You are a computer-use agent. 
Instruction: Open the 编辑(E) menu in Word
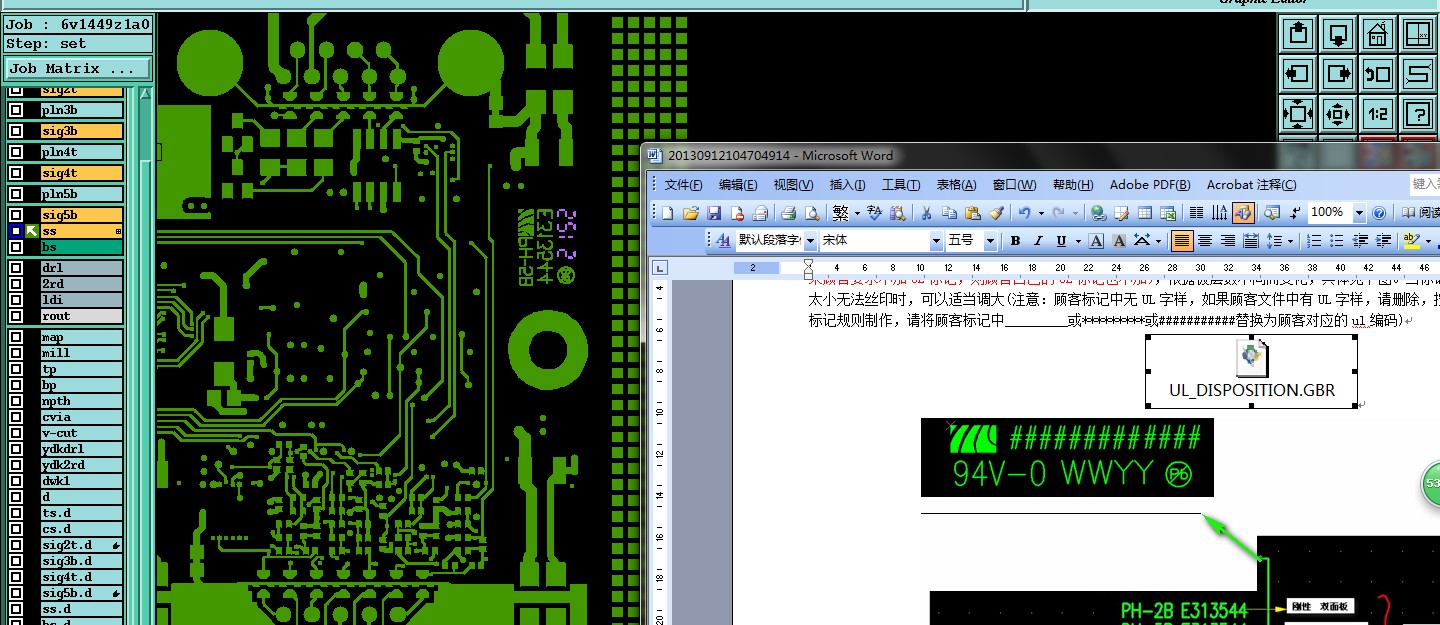coord(738,185)
